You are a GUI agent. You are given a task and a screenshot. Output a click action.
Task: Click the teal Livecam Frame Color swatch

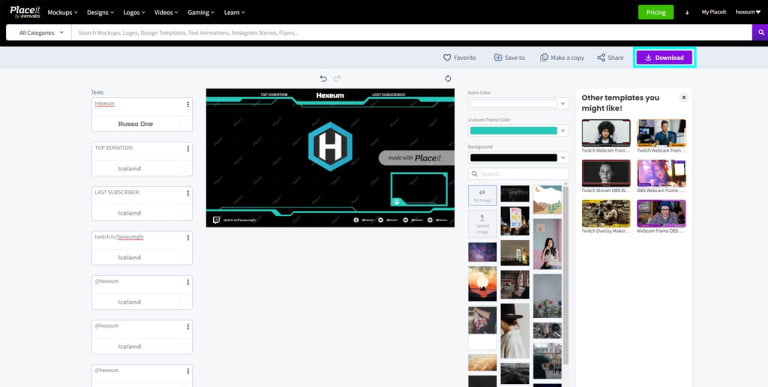click(513, 130)
